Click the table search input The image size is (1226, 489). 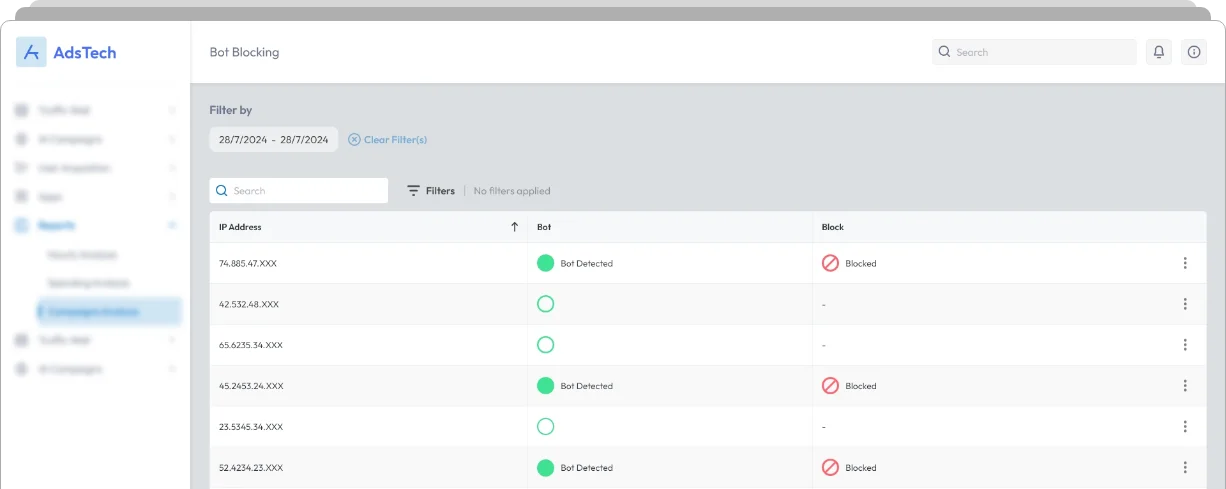(x=299, y=191)
